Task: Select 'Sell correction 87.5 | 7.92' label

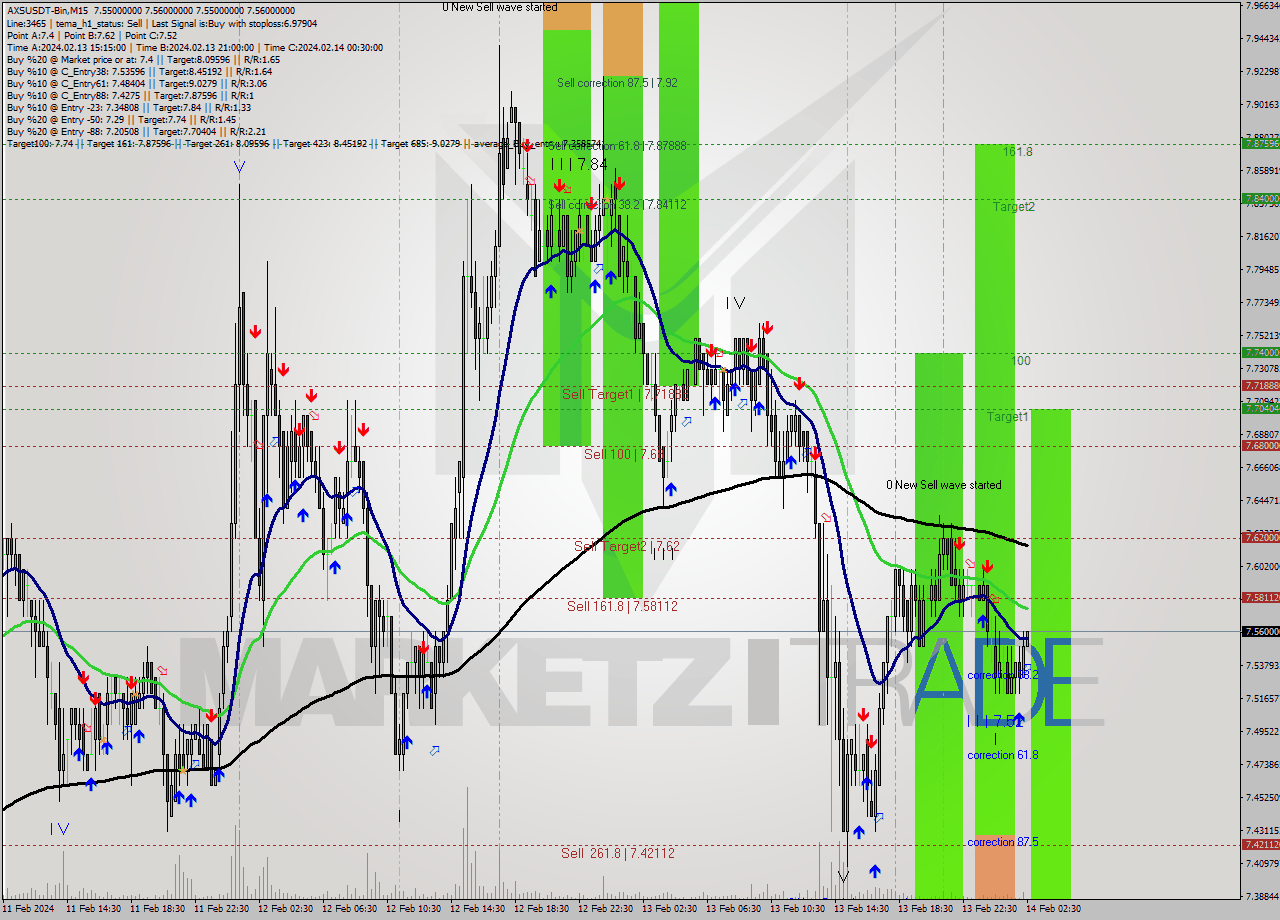Action: click(617, 83)
